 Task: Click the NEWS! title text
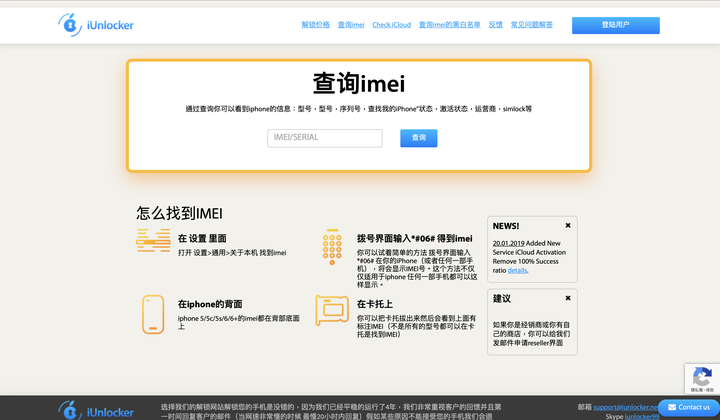(506, 226)
